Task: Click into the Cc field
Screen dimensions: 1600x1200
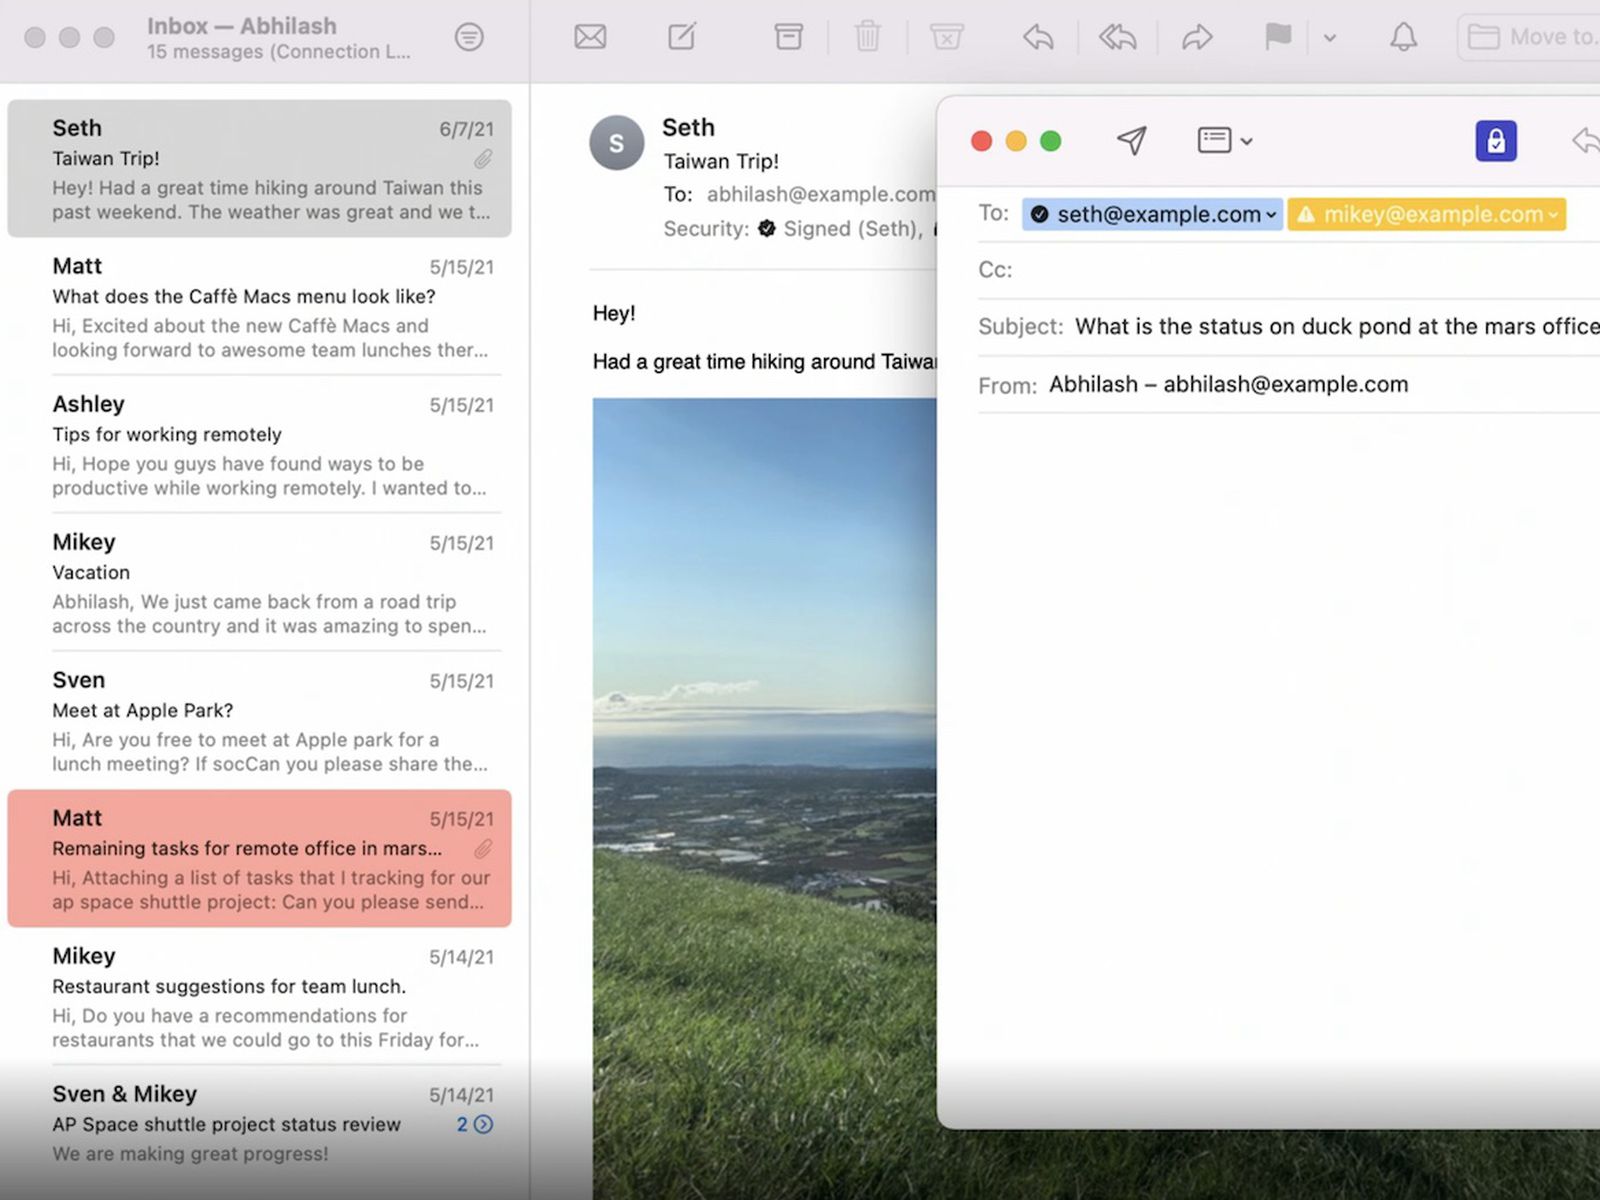Action: (1300, 270)
